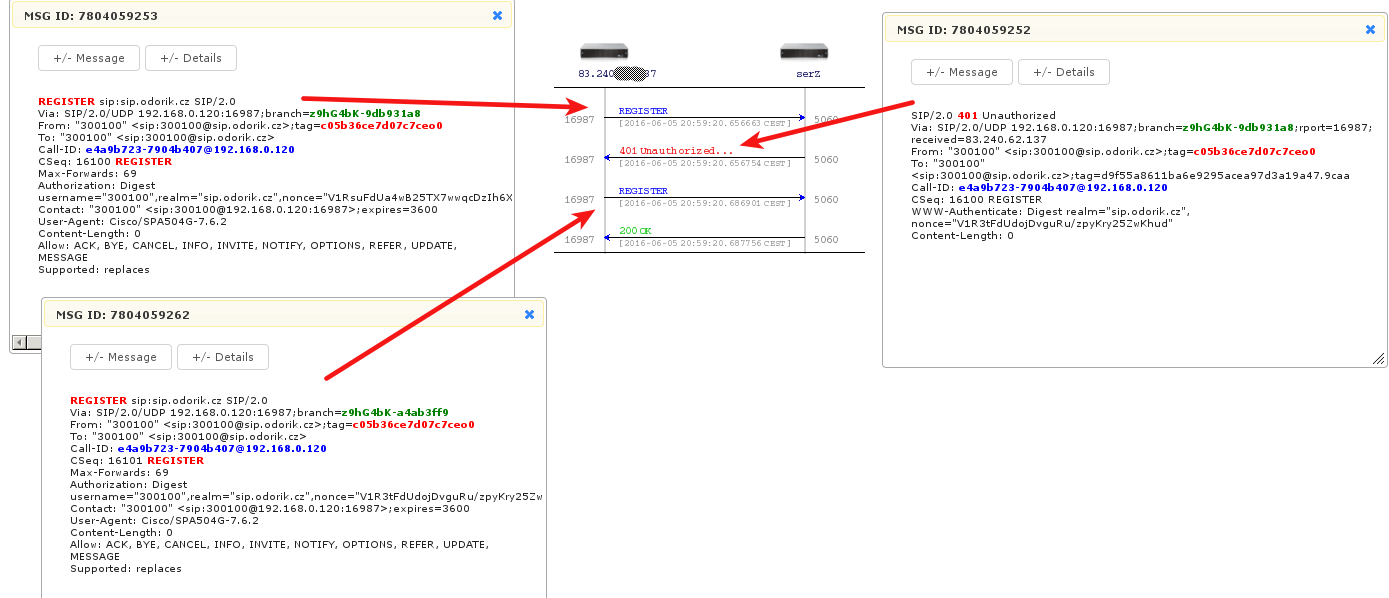Screen dimensions: 1389x598
Task: Expand +/- Details in popup 7804059252
Action: [1062, 72]
